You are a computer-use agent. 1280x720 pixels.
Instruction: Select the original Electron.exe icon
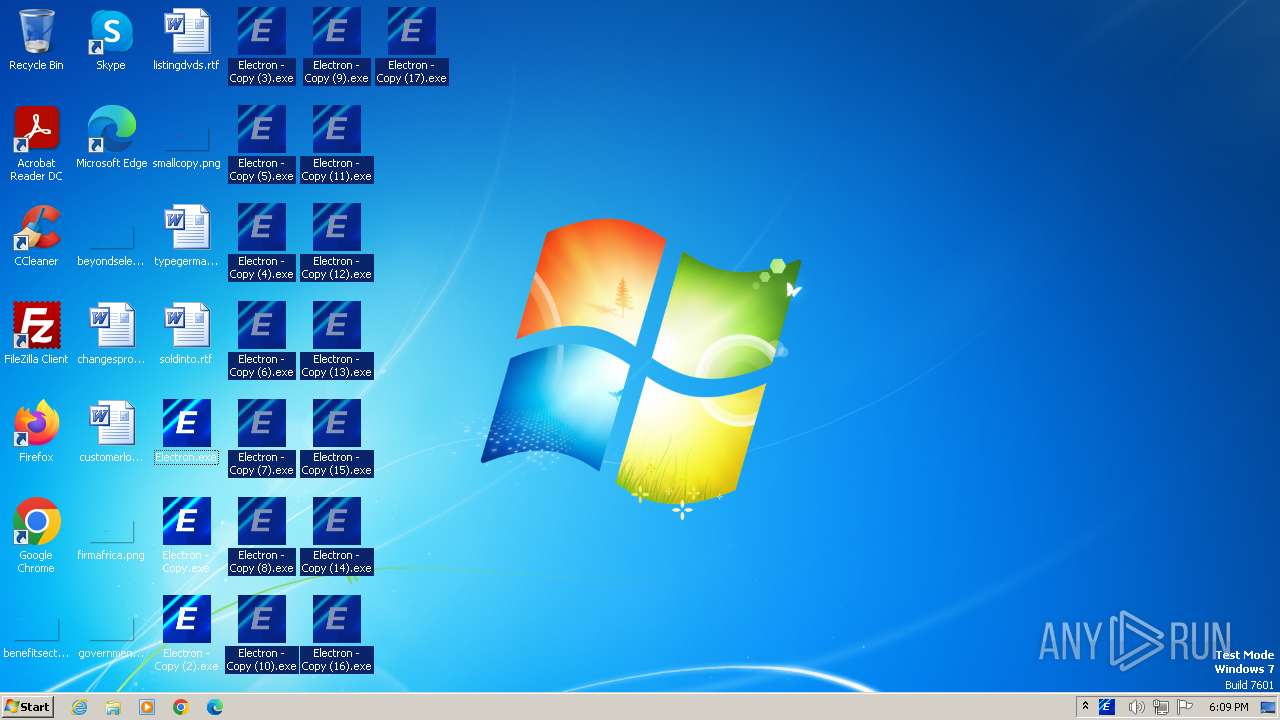coord(186,432)
